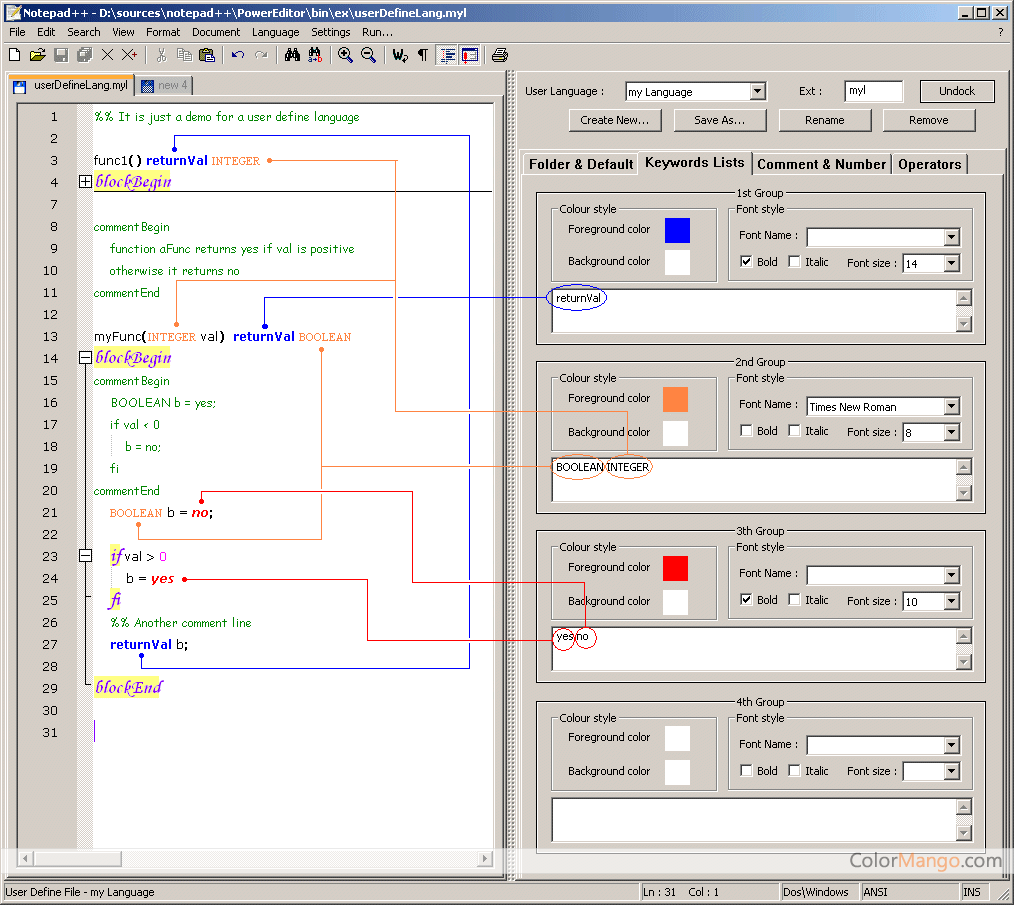
Task: Click the Find binoculars icon
Action: pos(292,55)
